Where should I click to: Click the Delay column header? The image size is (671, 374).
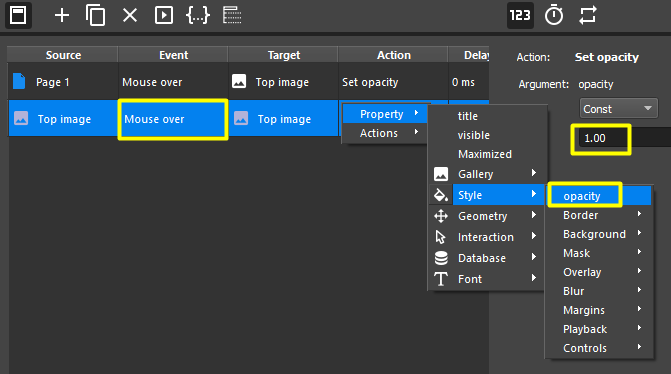469,55
